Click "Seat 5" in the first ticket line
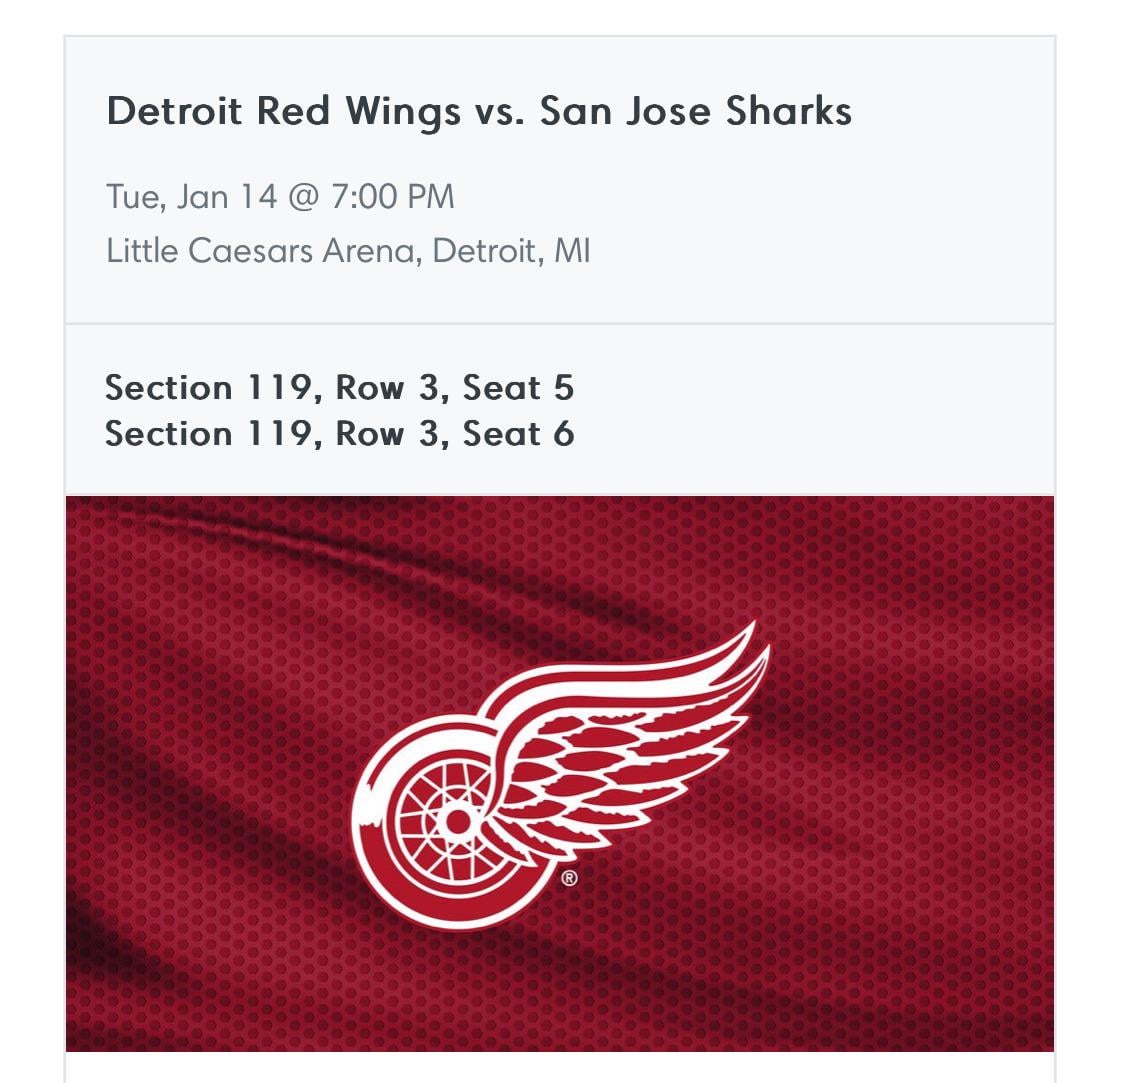The width and height of the screenshot is (1125, 1083). coord(518,388)
